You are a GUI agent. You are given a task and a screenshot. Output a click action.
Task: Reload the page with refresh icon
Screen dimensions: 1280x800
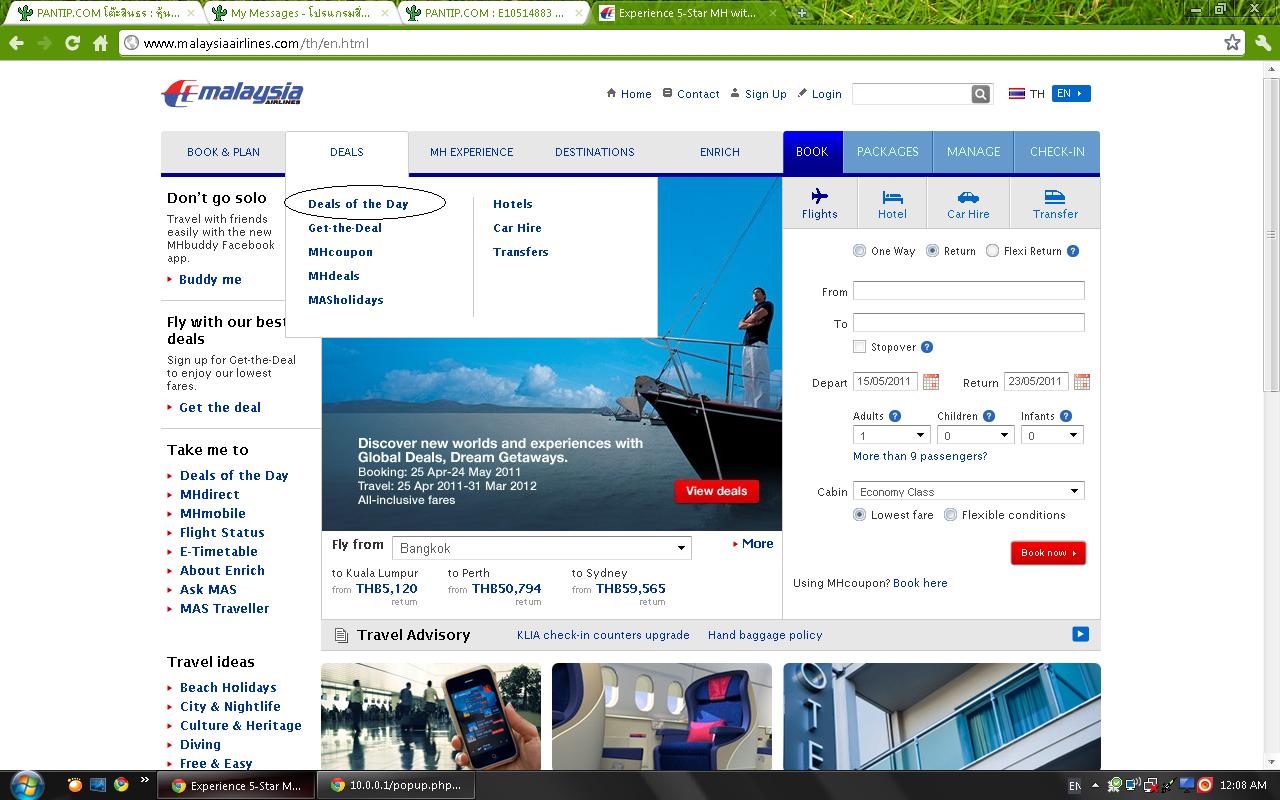point(73,43)
